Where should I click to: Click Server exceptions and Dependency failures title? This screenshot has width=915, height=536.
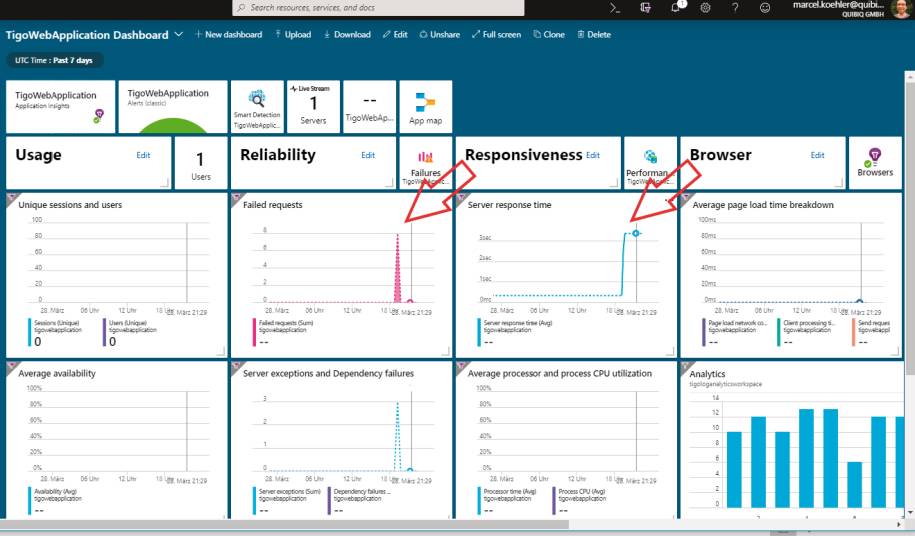pyautogui.click(x=328, y=373)
